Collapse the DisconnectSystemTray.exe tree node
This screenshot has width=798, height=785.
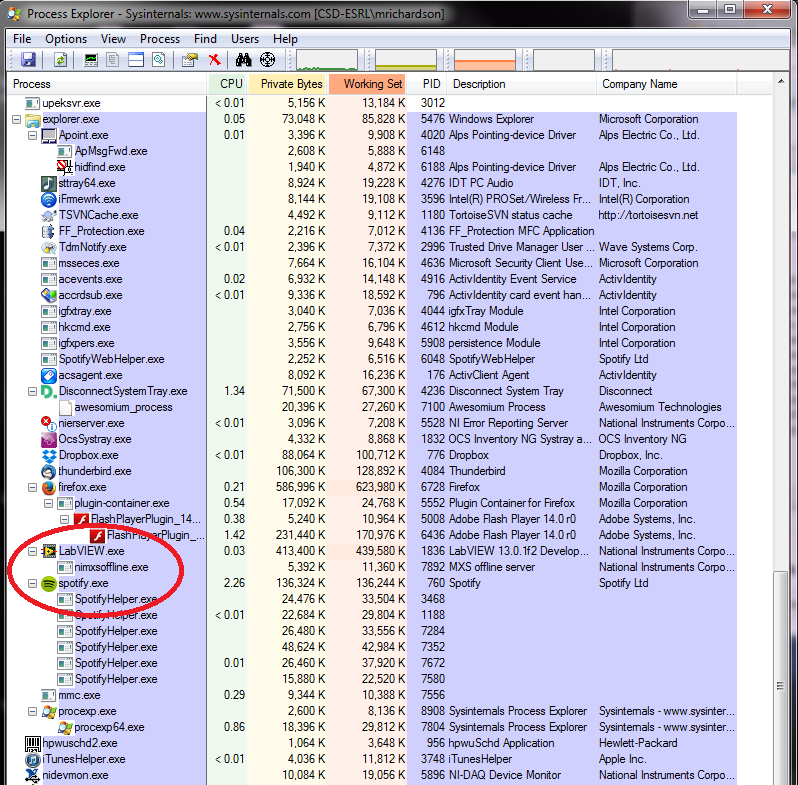click(x=33, y=391)
